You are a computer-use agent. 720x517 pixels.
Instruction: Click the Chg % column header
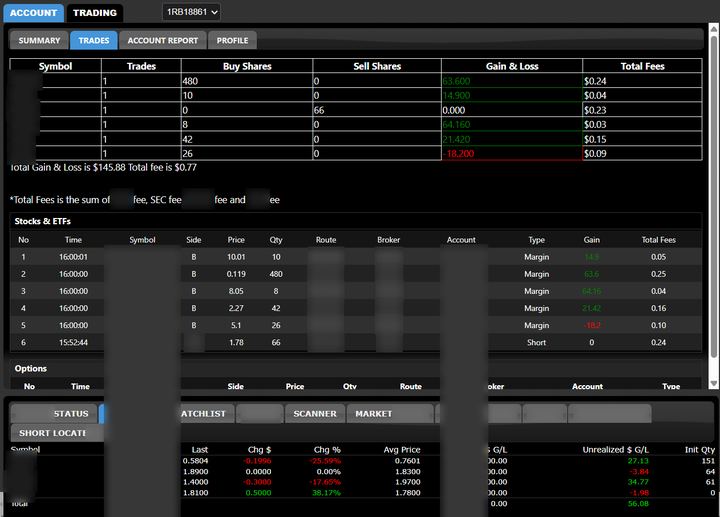coord(327,450)
